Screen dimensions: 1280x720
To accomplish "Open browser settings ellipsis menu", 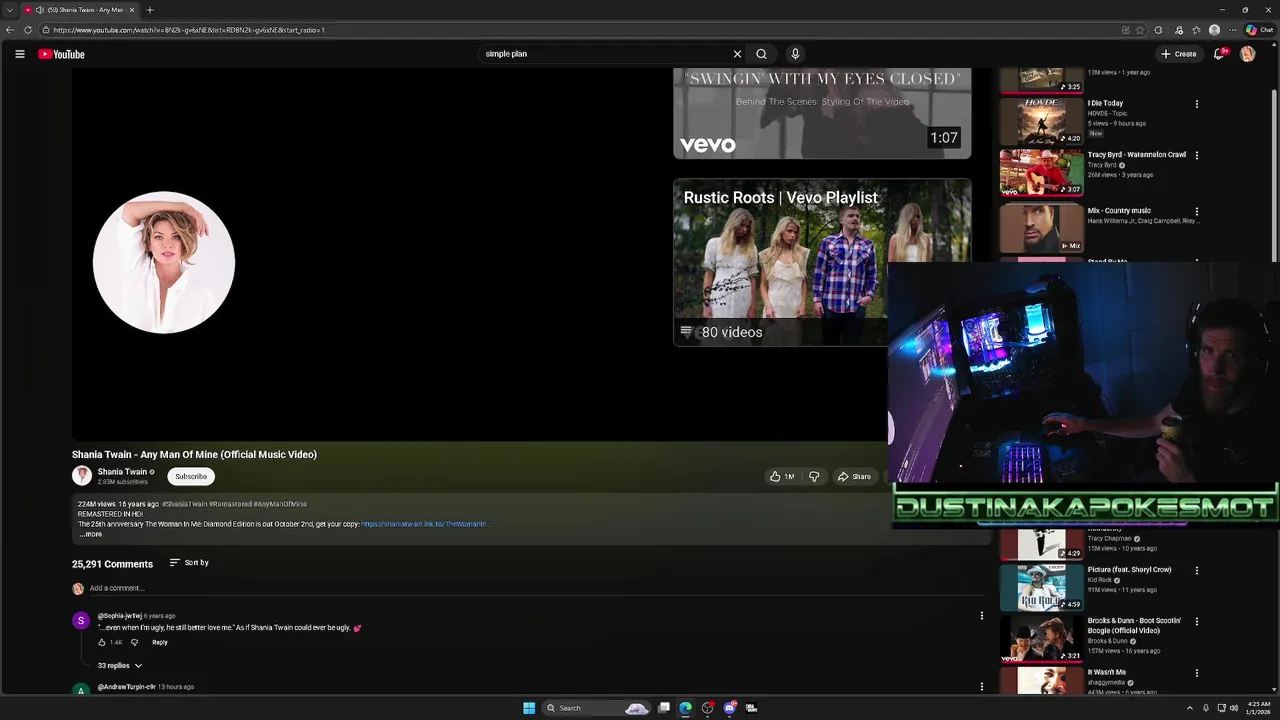I will coord(1232,30).
